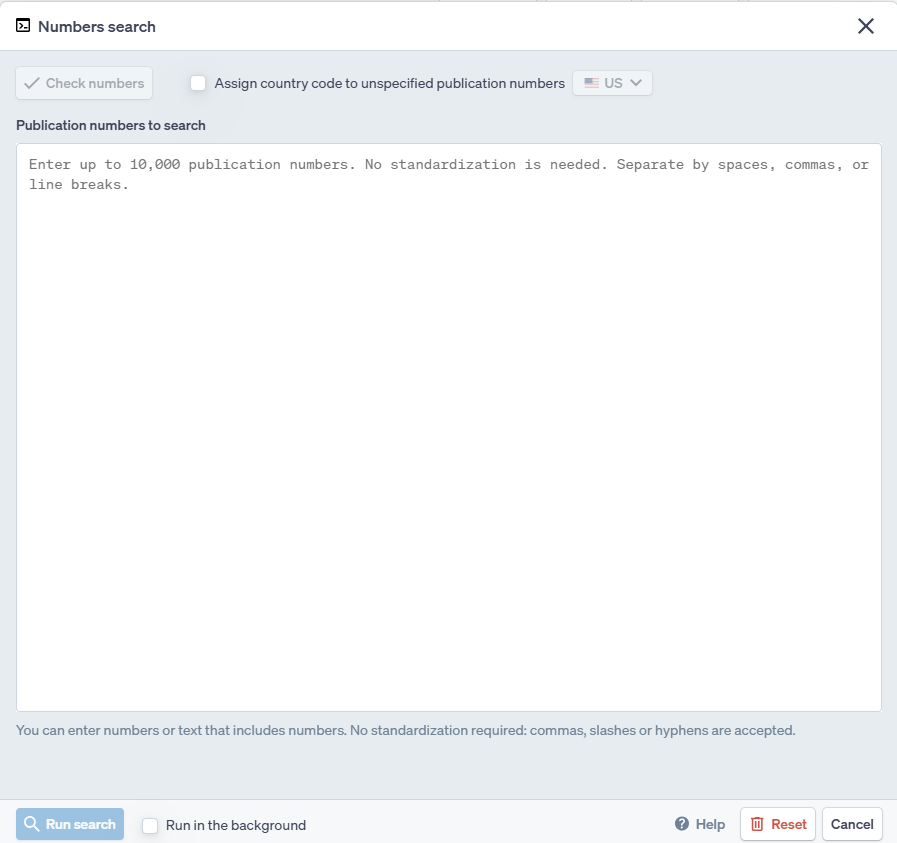Click the red trash icon on Reset

pyautogui.click(x=757, y=824)
